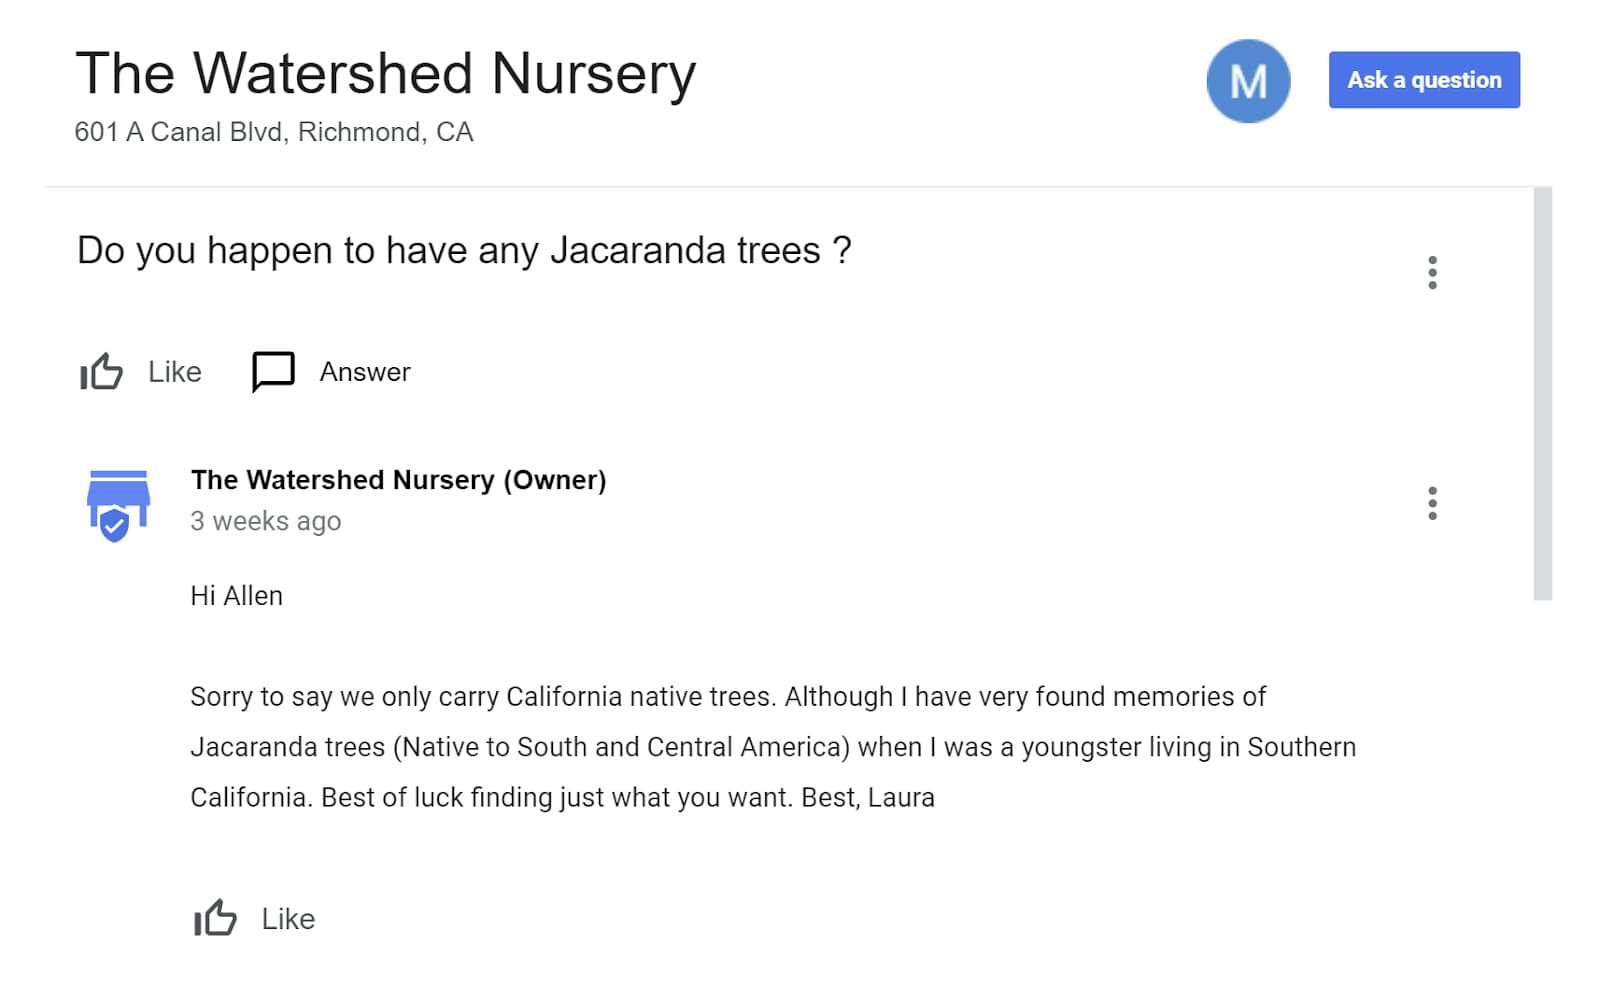
Task: Click the thumbs-up icon below the owner's reply
Action: [x=215, y=918]
